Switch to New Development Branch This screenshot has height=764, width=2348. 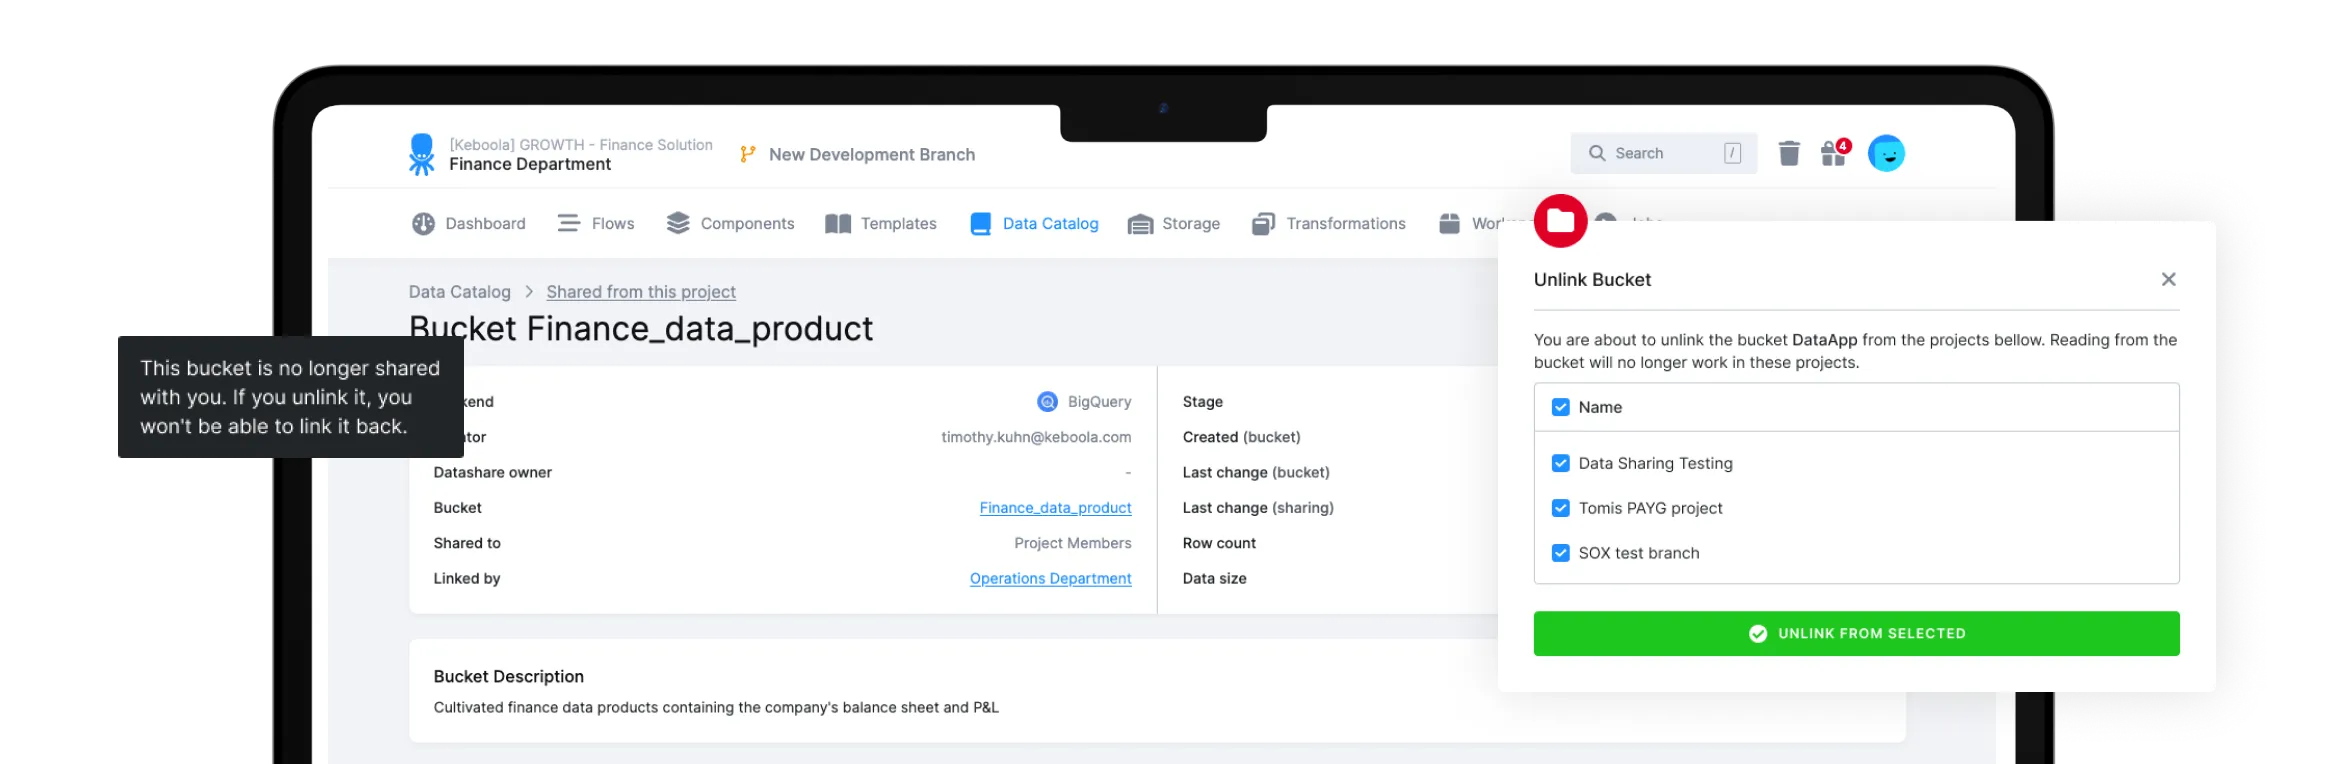[871, 154]
